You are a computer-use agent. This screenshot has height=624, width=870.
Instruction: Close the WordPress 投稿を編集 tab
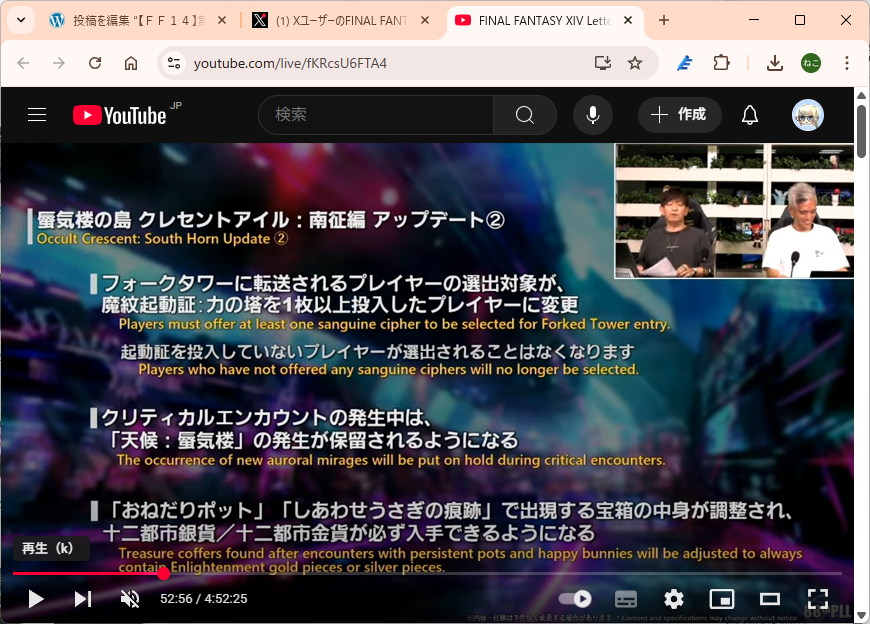(222, 21)
